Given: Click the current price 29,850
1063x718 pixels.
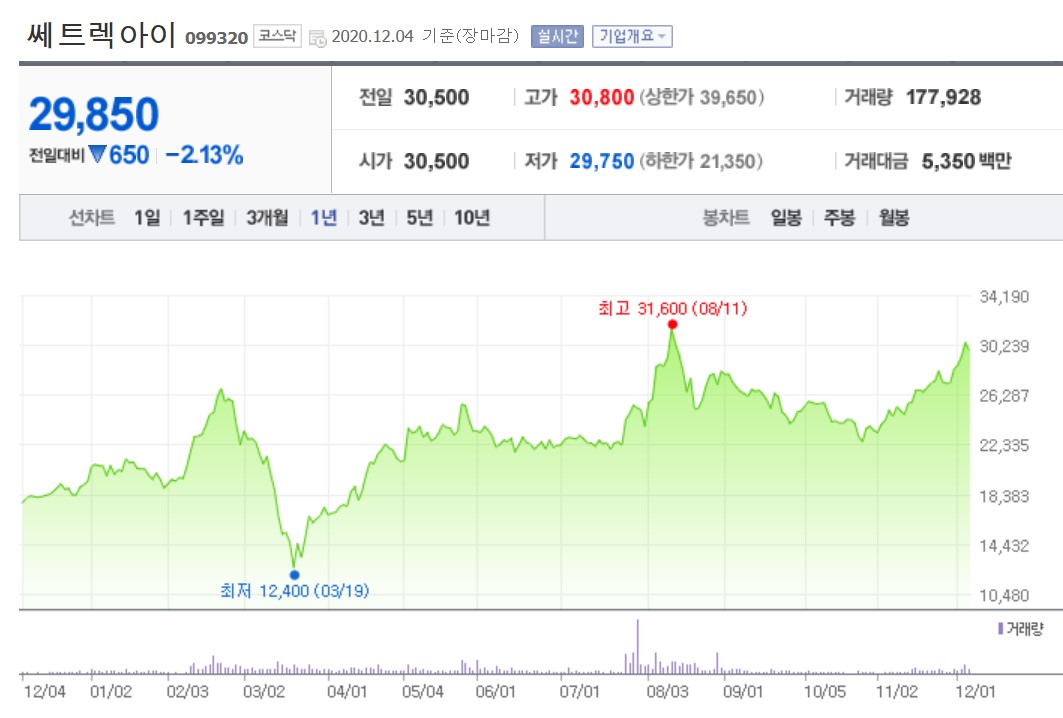Looking at the screenshot, I should pos(94,114).
